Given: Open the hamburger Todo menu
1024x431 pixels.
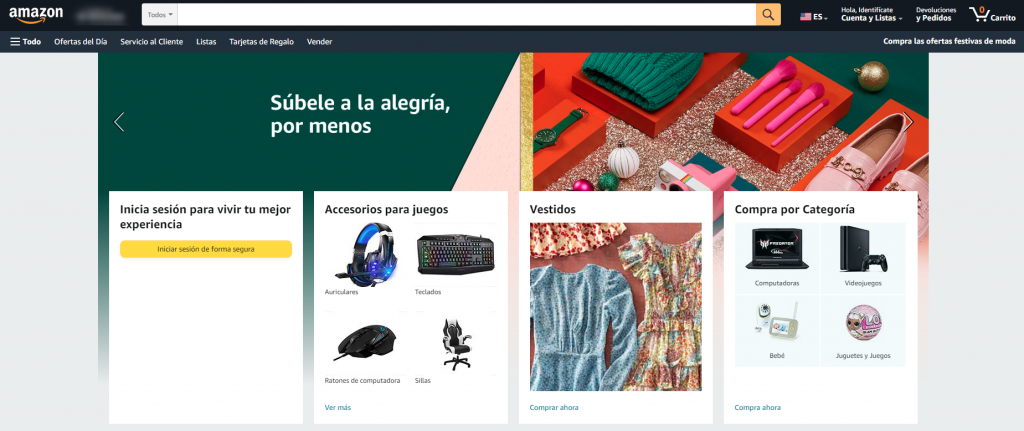Looking at the screenshot, I should point(25,41).
